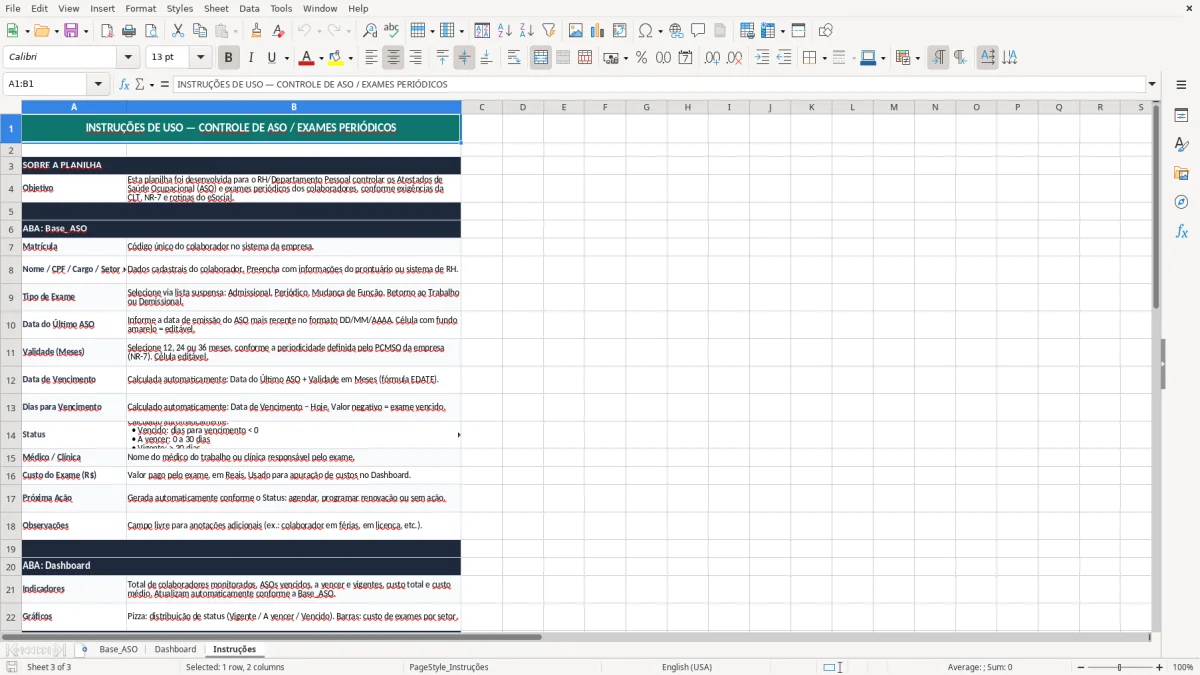The height and width of the screenshot is (675, 1200).
Task: Toggle Bold formatting
Action: 229,58
